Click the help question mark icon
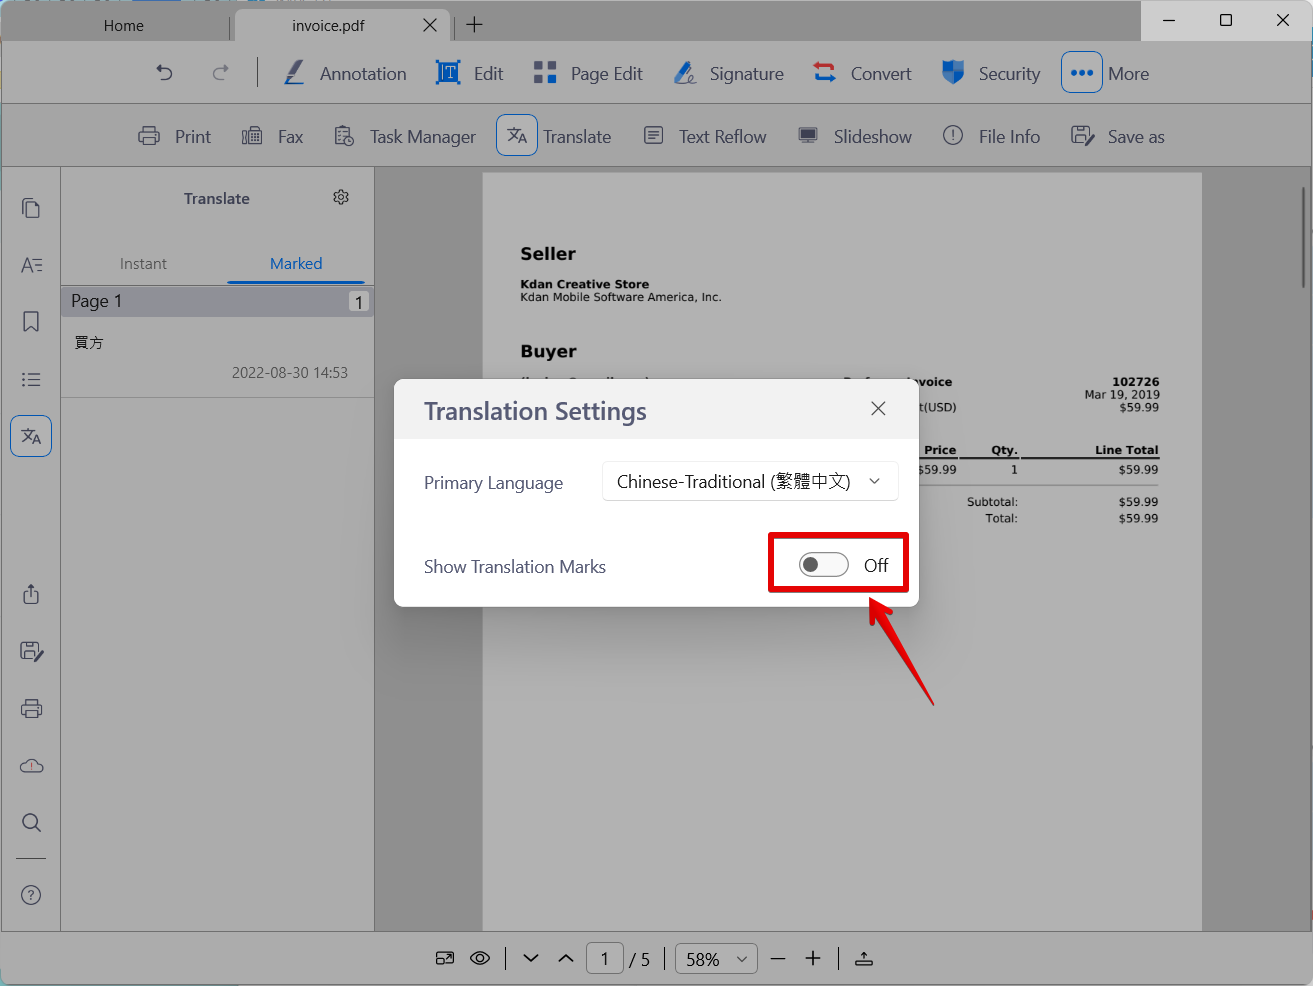Viewport: 1313px width, 986px height. point(31,895)
